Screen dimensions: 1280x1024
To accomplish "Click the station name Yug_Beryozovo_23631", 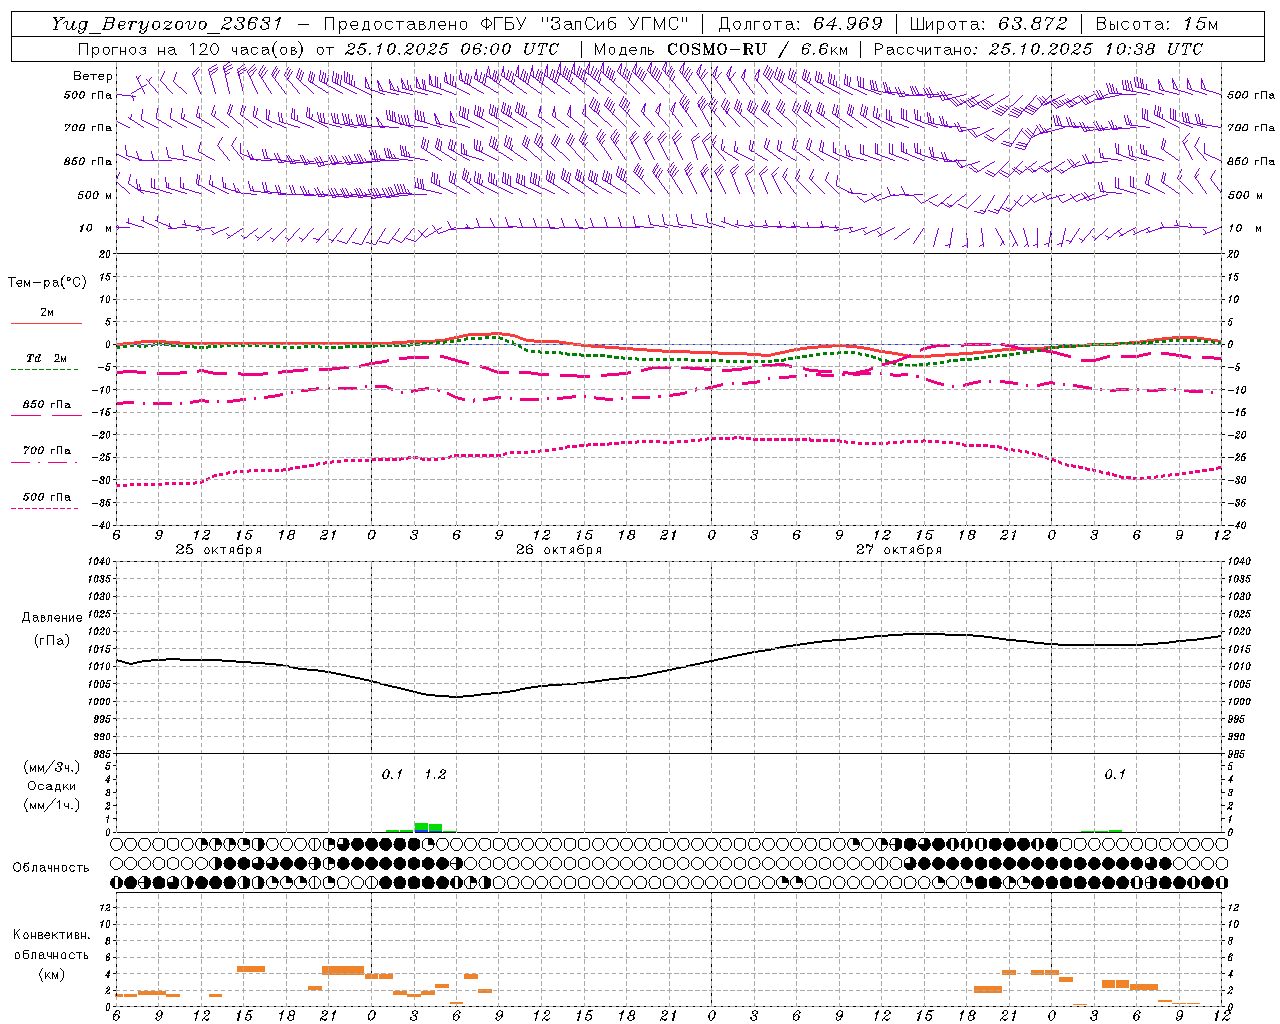I will tap(167, 24).
